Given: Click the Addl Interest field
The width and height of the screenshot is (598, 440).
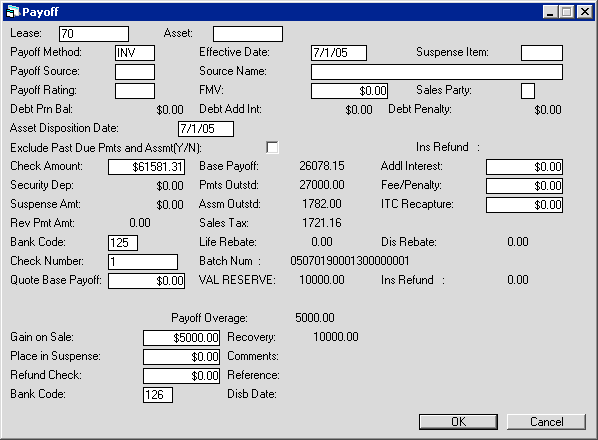Looking at the screenshot, I should (x=524, y=167).
